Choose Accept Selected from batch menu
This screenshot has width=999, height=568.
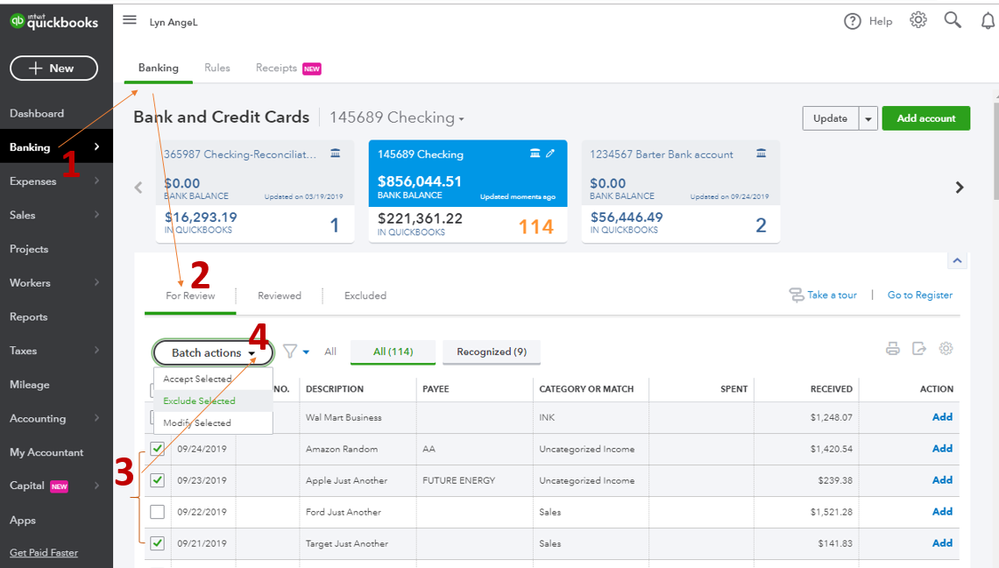click(213, 379)
